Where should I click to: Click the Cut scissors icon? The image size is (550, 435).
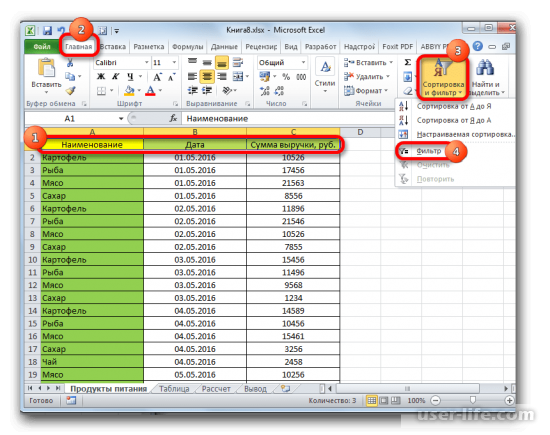point(70,63)
